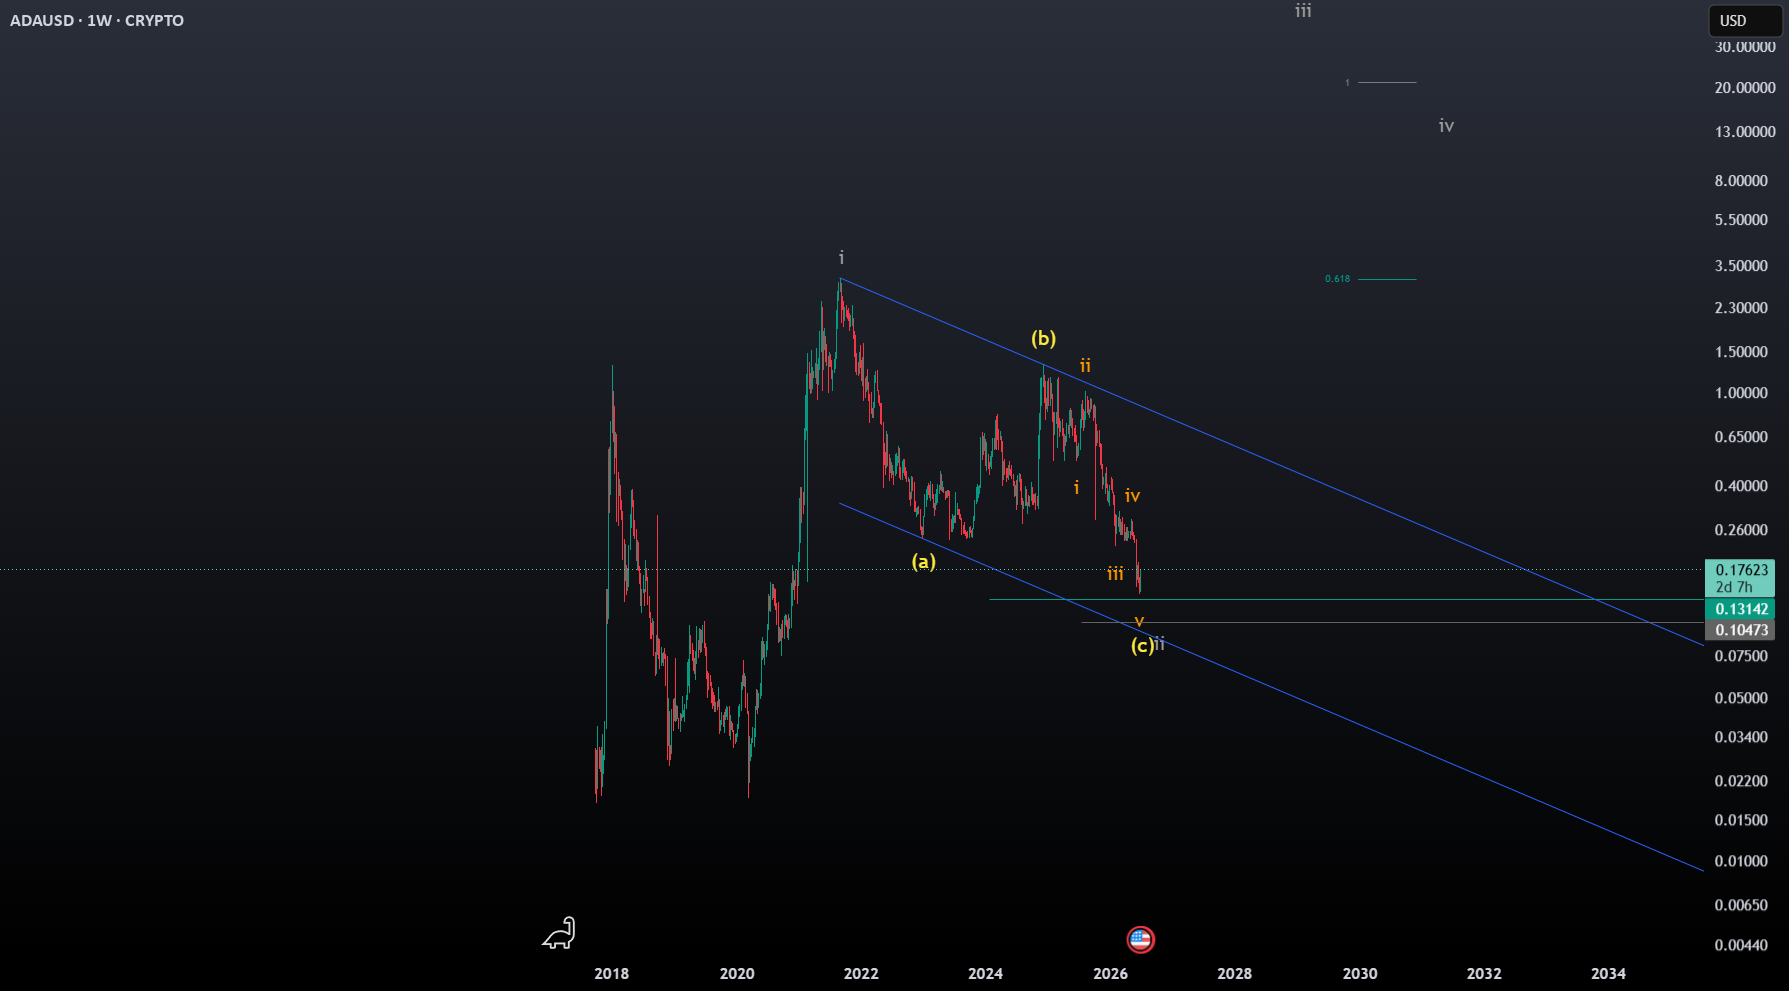Click the 8.00000 price axis level
1789x991 pixels.
pyautogui.click(x=1741, y=181)
